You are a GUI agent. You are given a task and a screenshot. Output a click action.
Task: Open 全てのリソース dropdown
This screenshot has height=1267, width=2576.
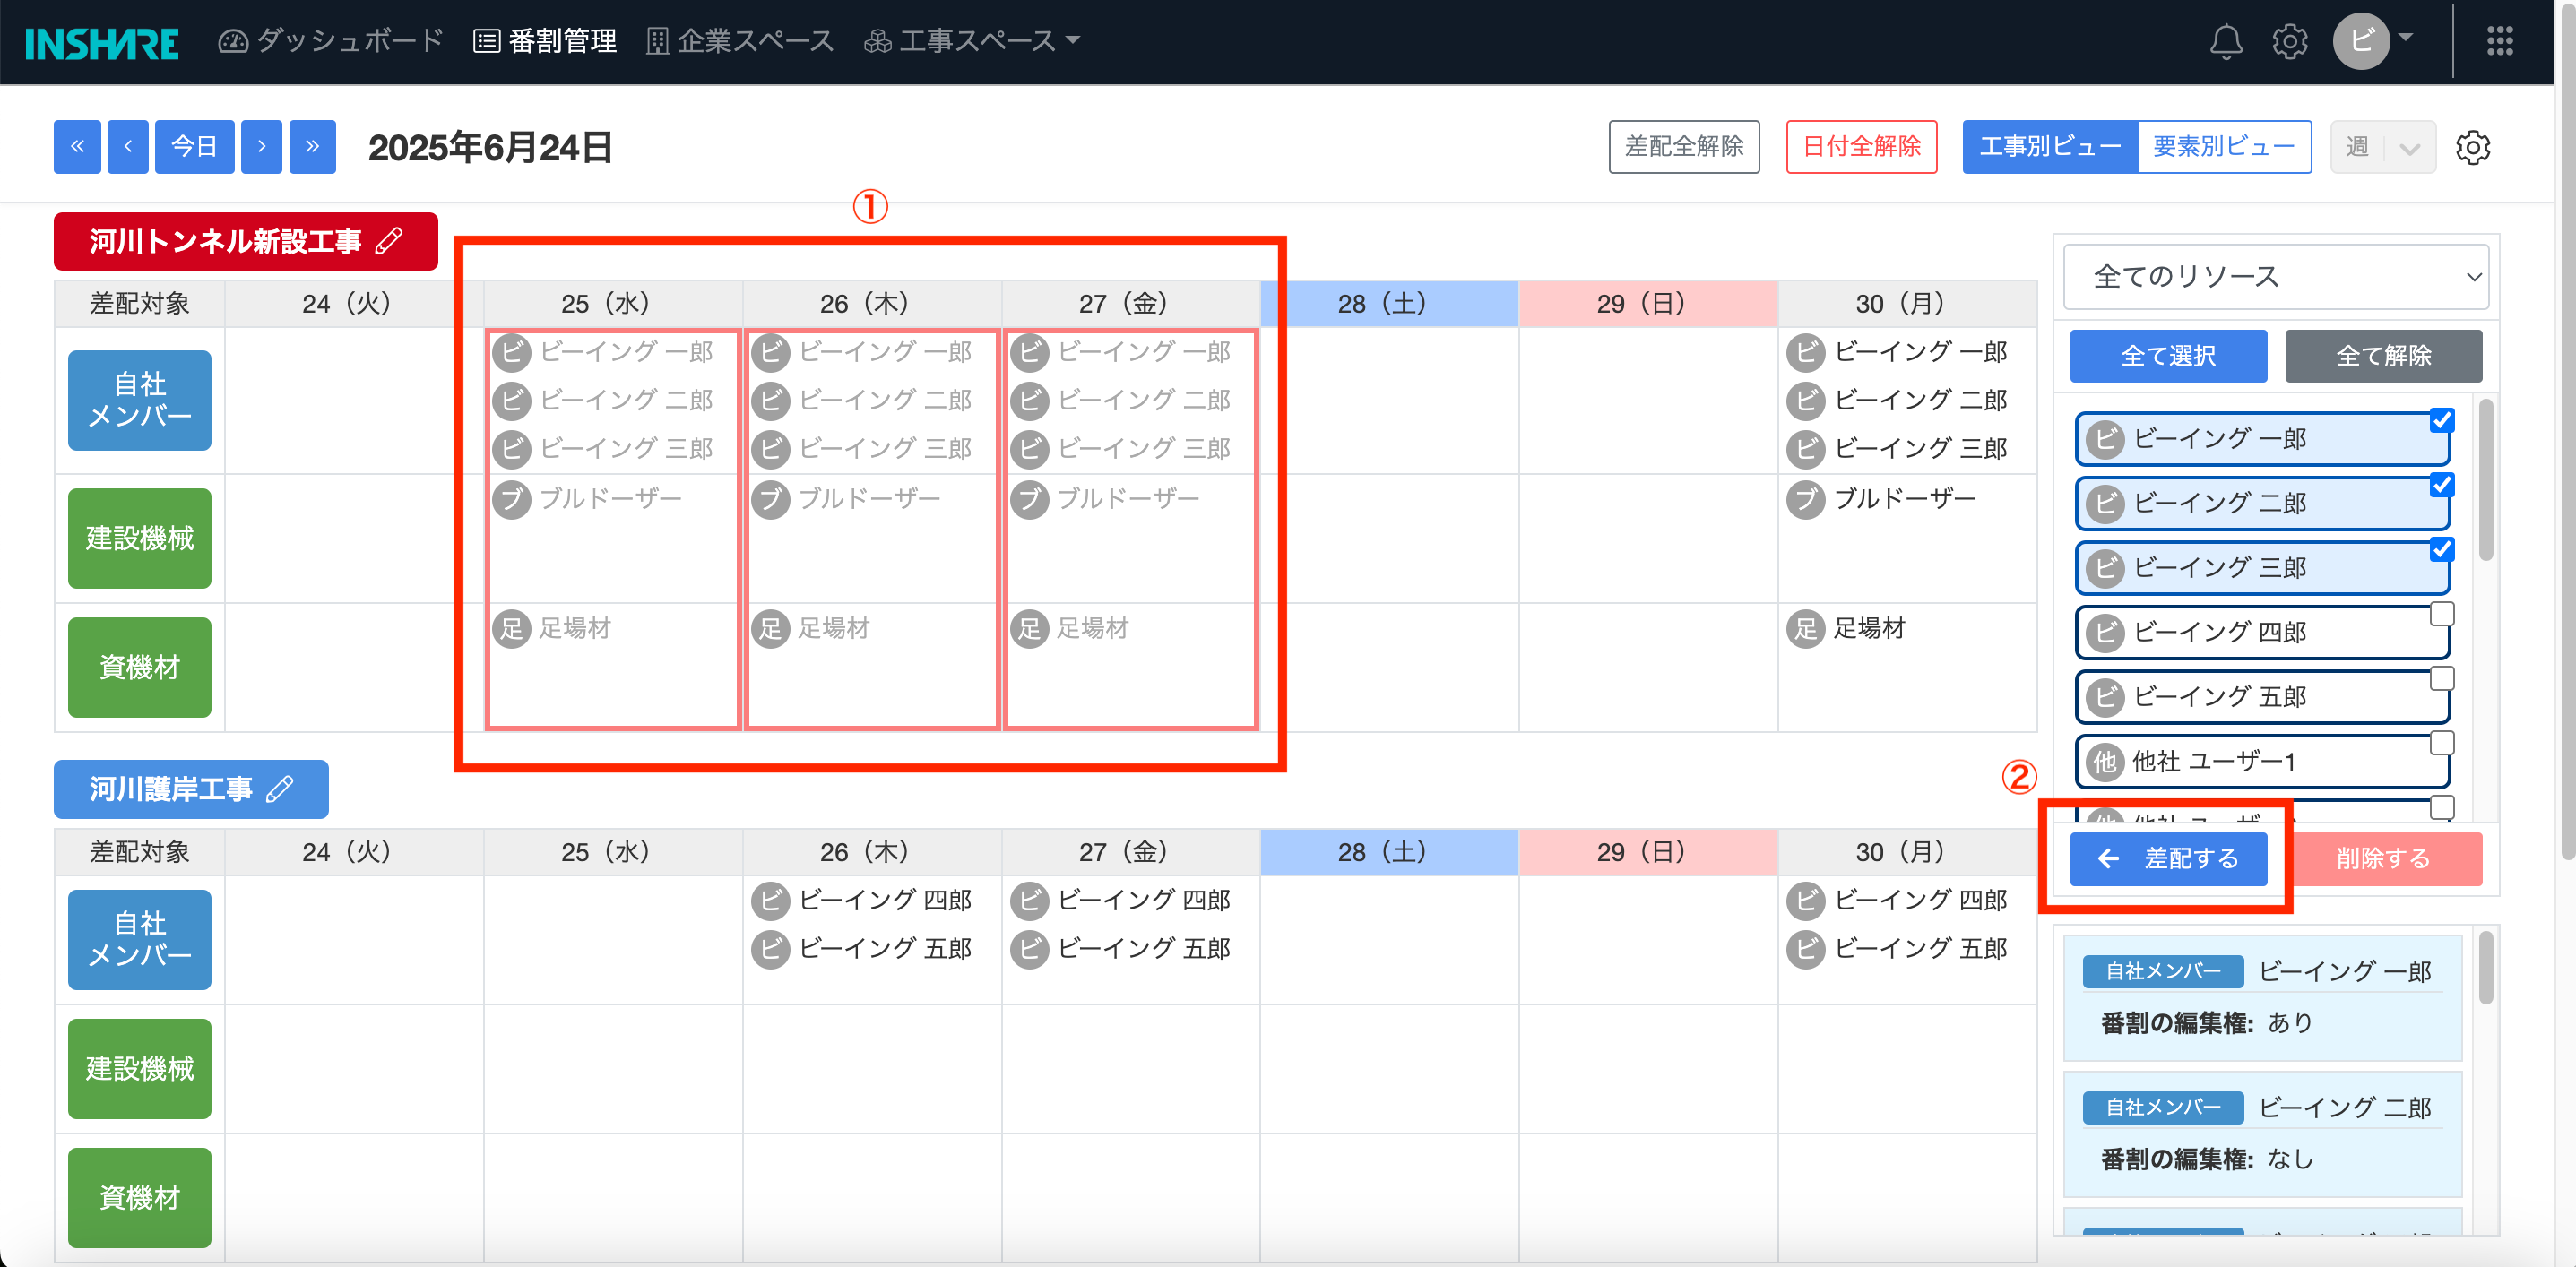point(2275,277)
